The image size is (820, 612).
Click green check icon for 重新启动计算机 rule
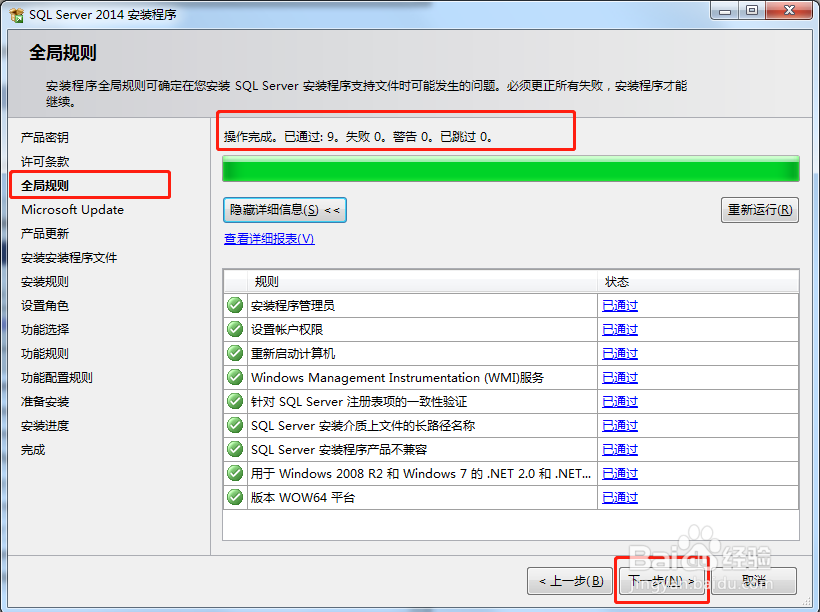coord(235,353)
